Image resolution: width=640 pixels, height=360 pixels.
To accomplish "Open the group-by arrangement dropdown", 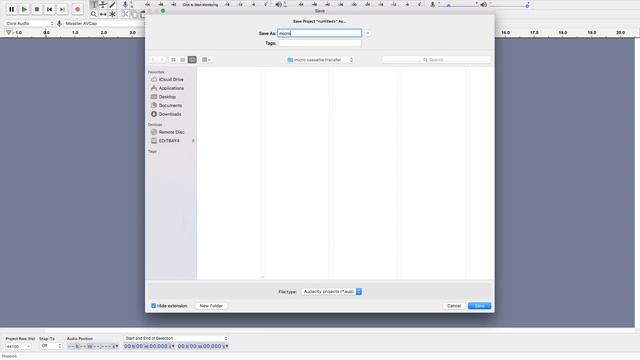I will (207, 60).
